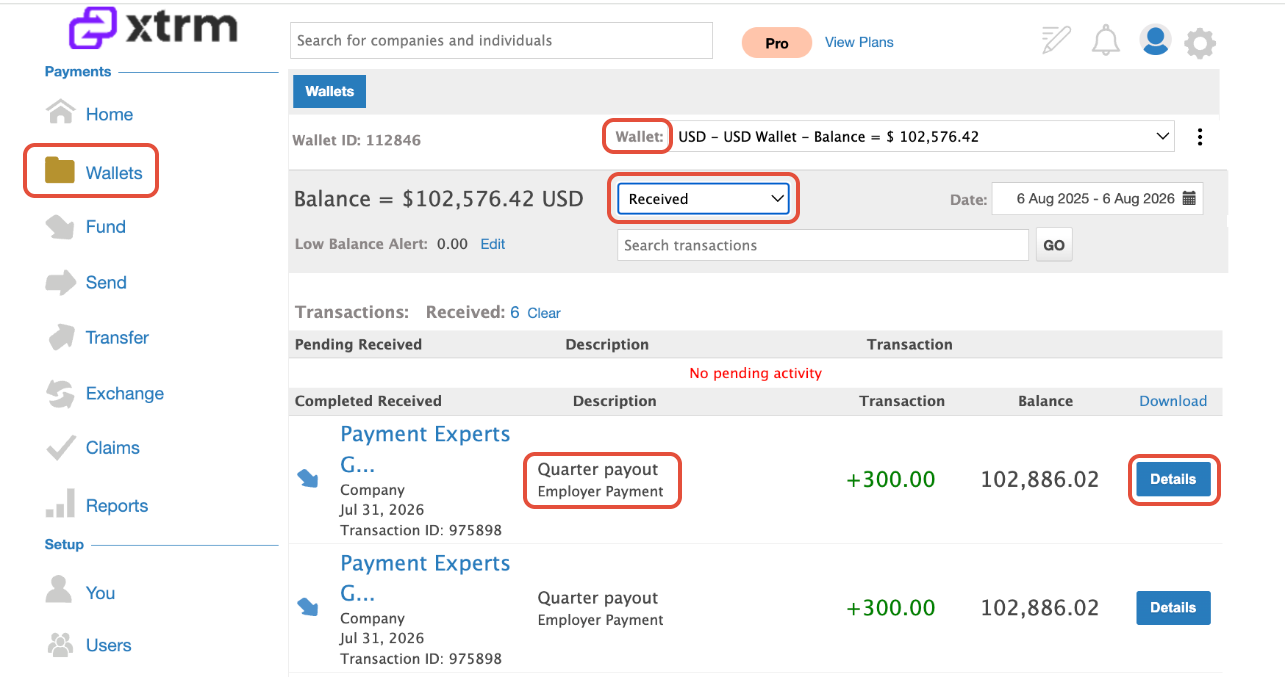The width and height of the screenshot is (1285, 677).
Task: Click second row +300.00 transaction amount
Action: (x=891, y=607)
